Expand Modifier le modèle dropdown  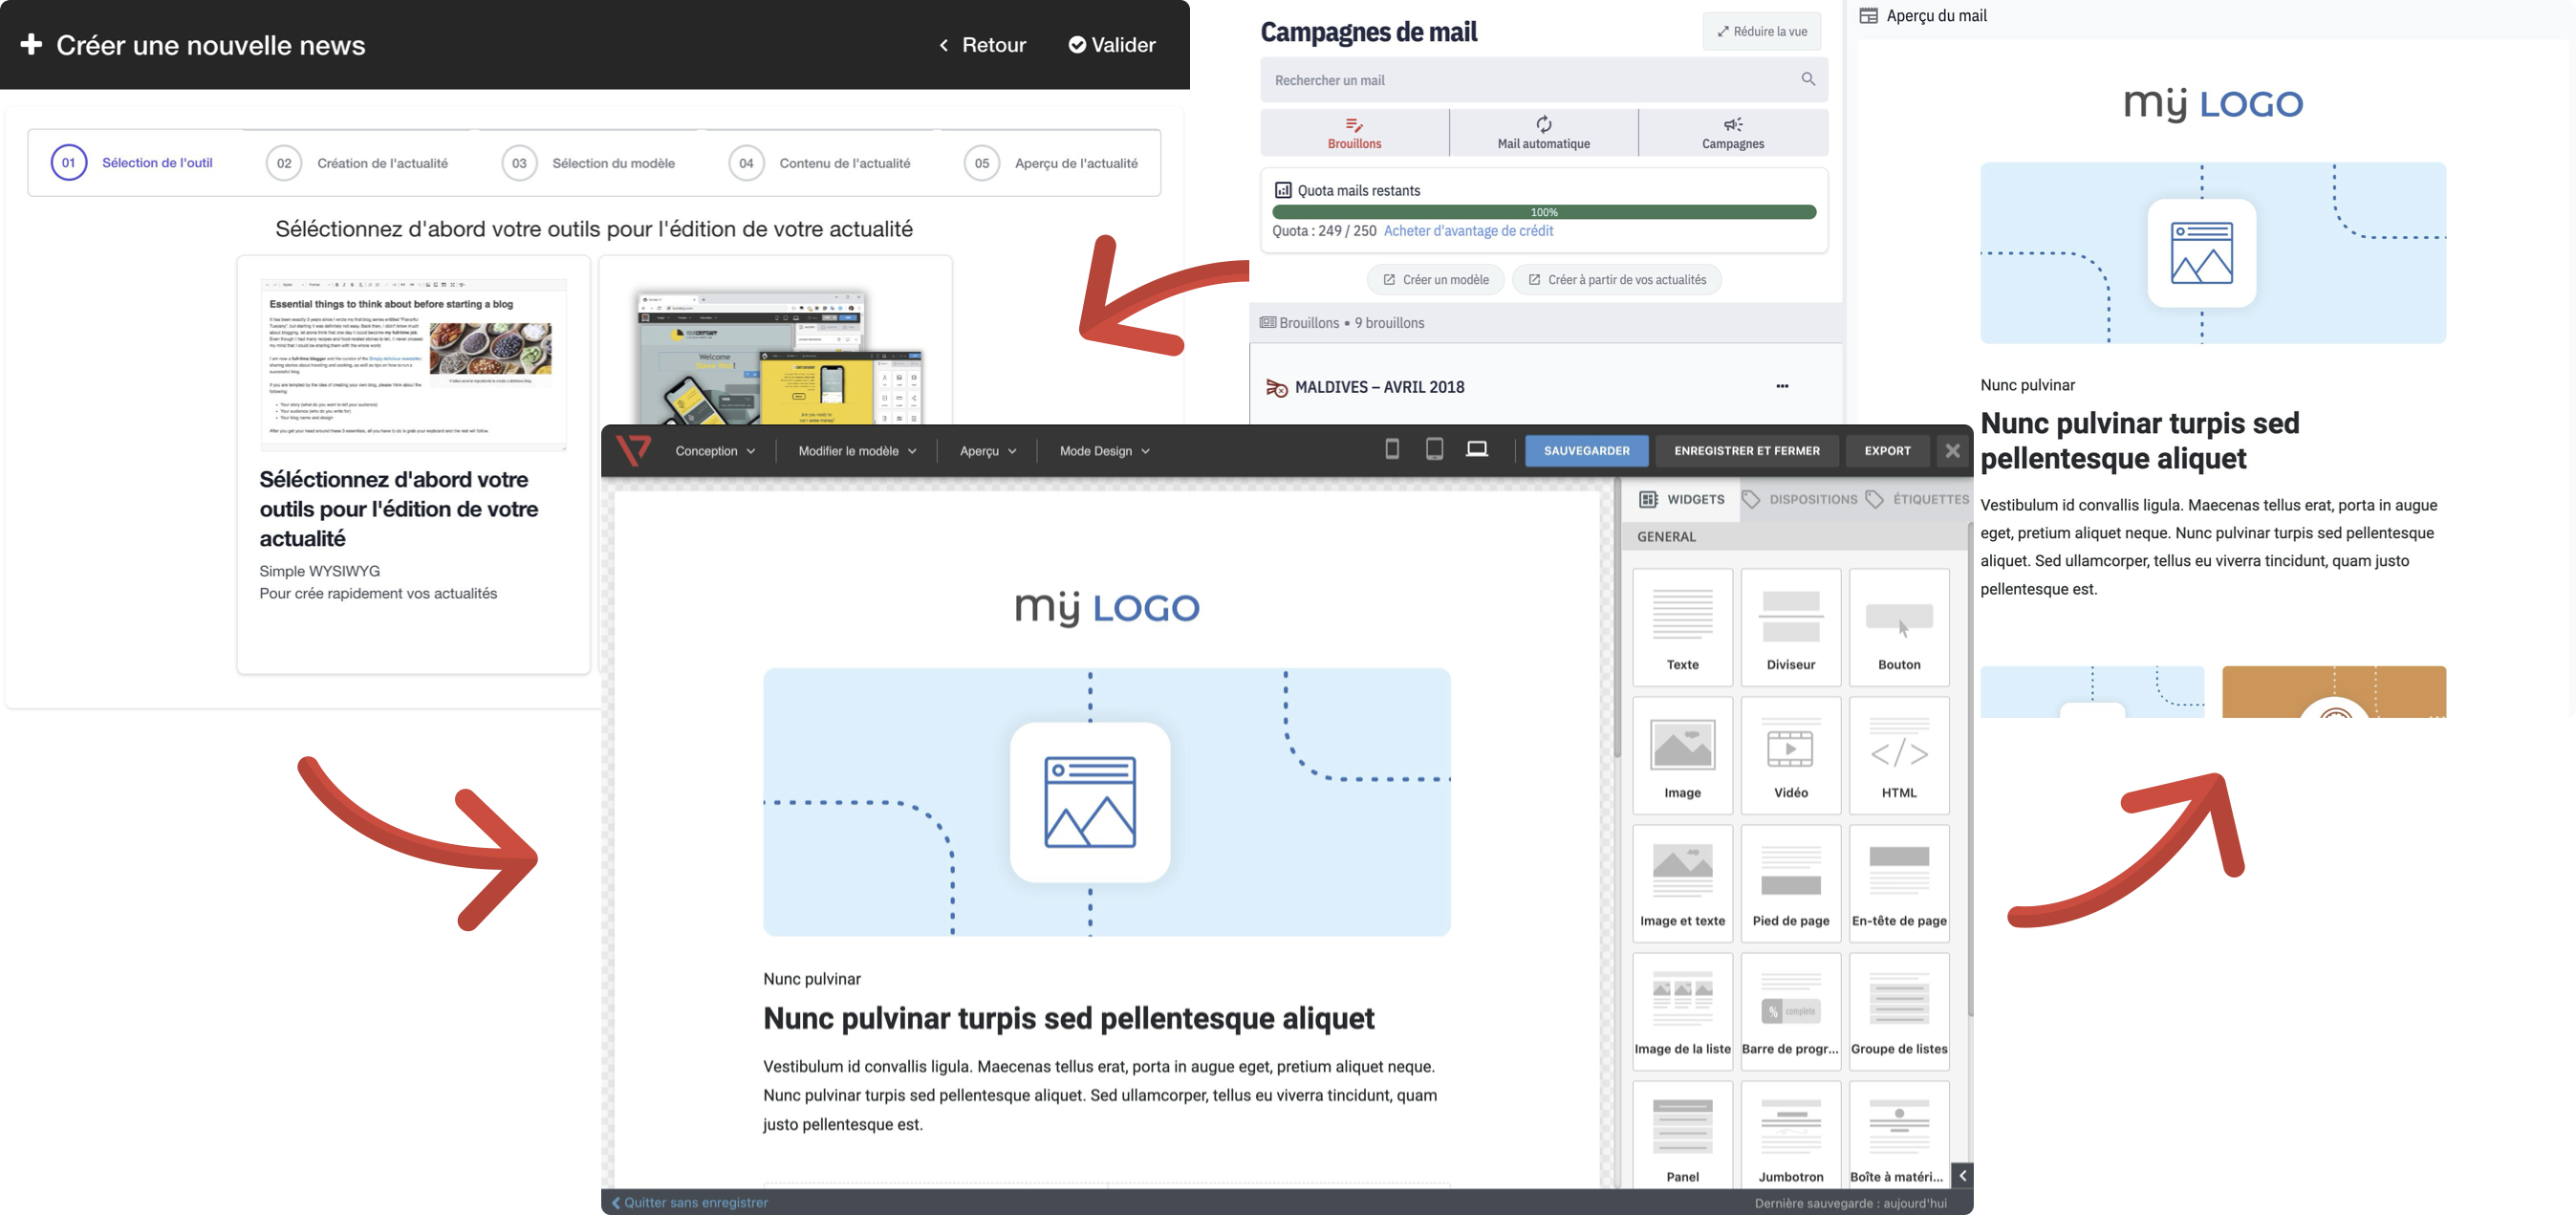coord(856,451)
